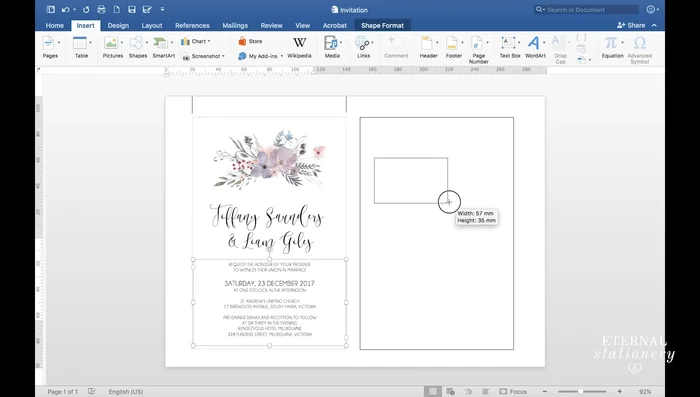Image resolution: width=700 pixels, height=397 pixels.
Task: Open the Office Store add-ins
Action: click(250, 41)
